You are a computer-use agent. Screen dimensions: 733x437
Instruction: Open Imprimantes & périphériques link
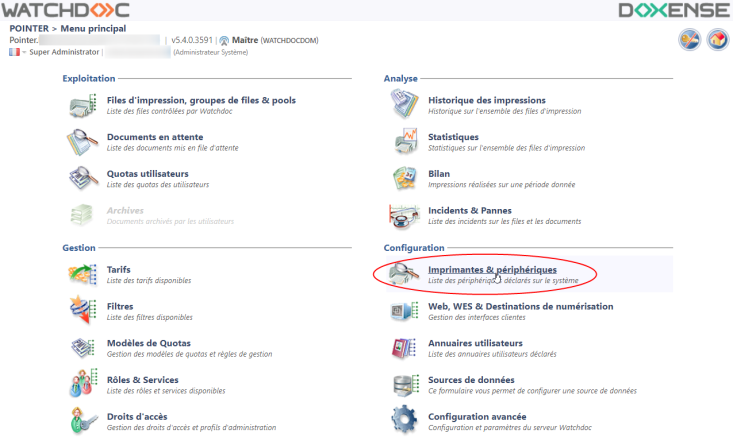tap(492, 270)
